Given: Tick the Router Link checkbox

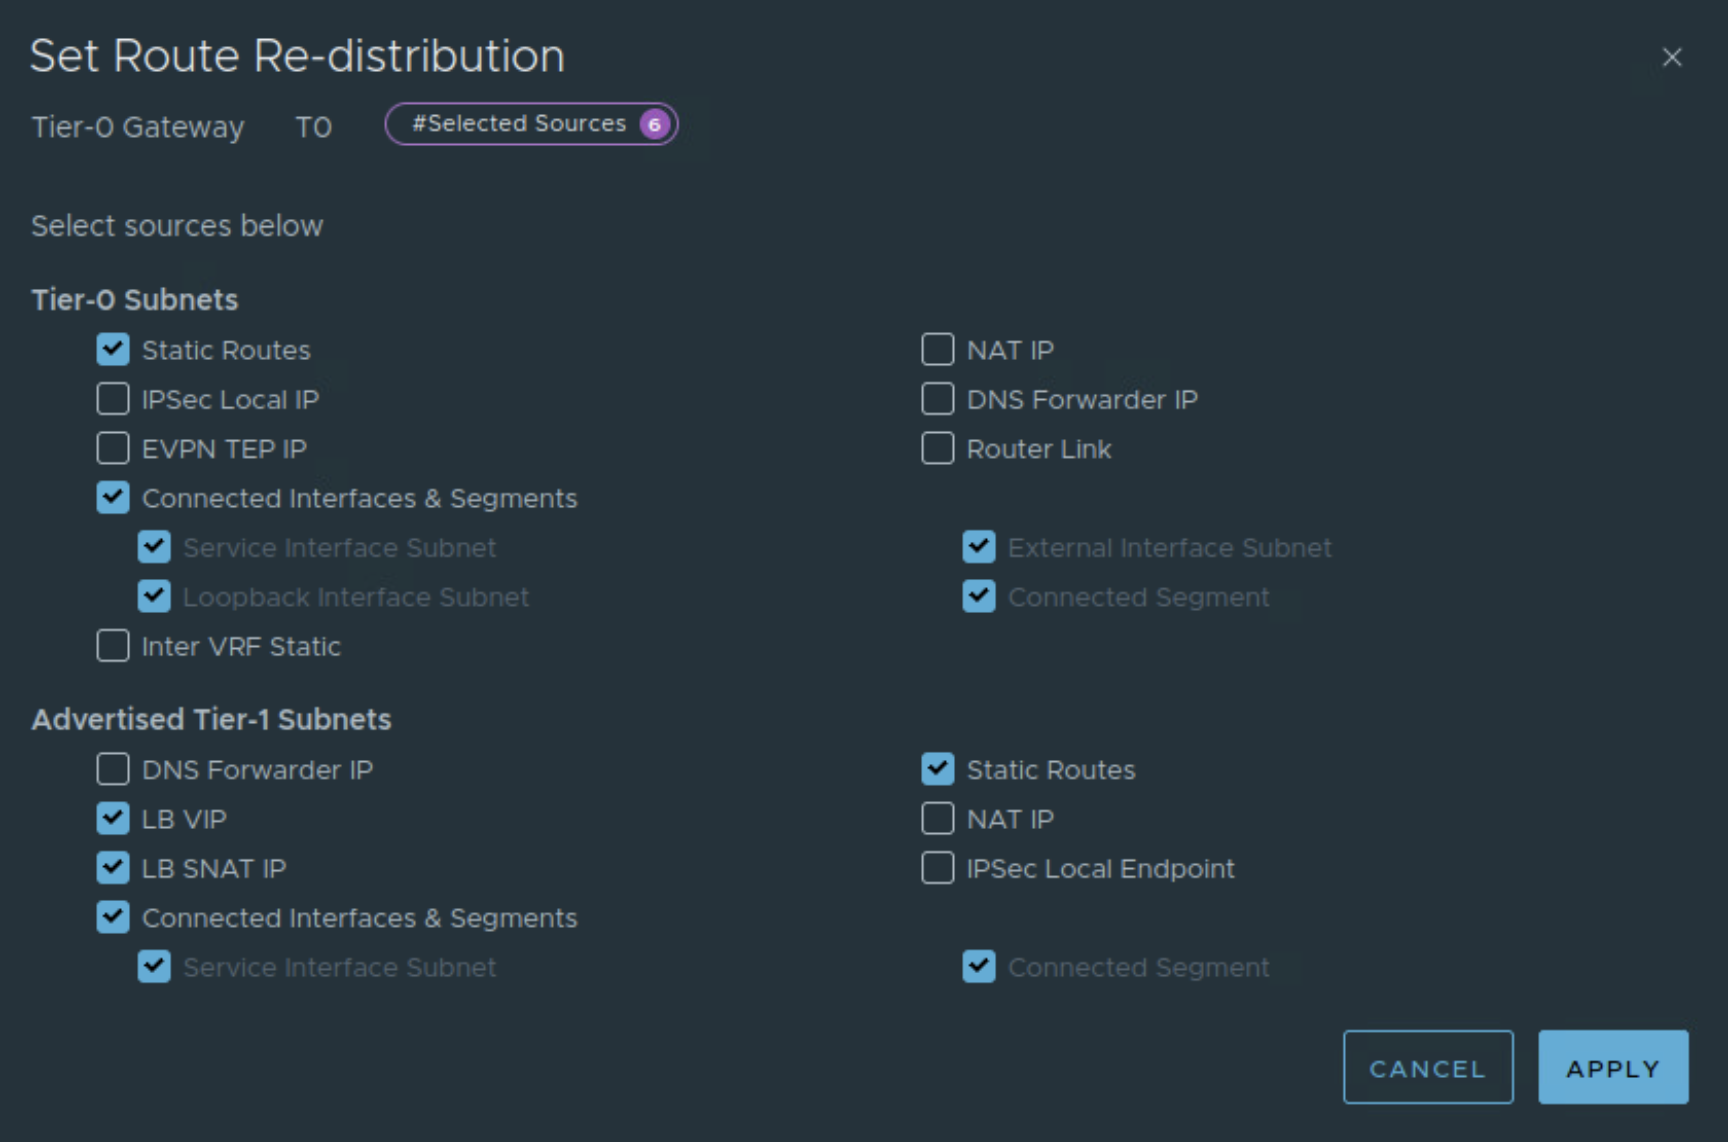Looking at the screenshot, I should click(937, 449).
